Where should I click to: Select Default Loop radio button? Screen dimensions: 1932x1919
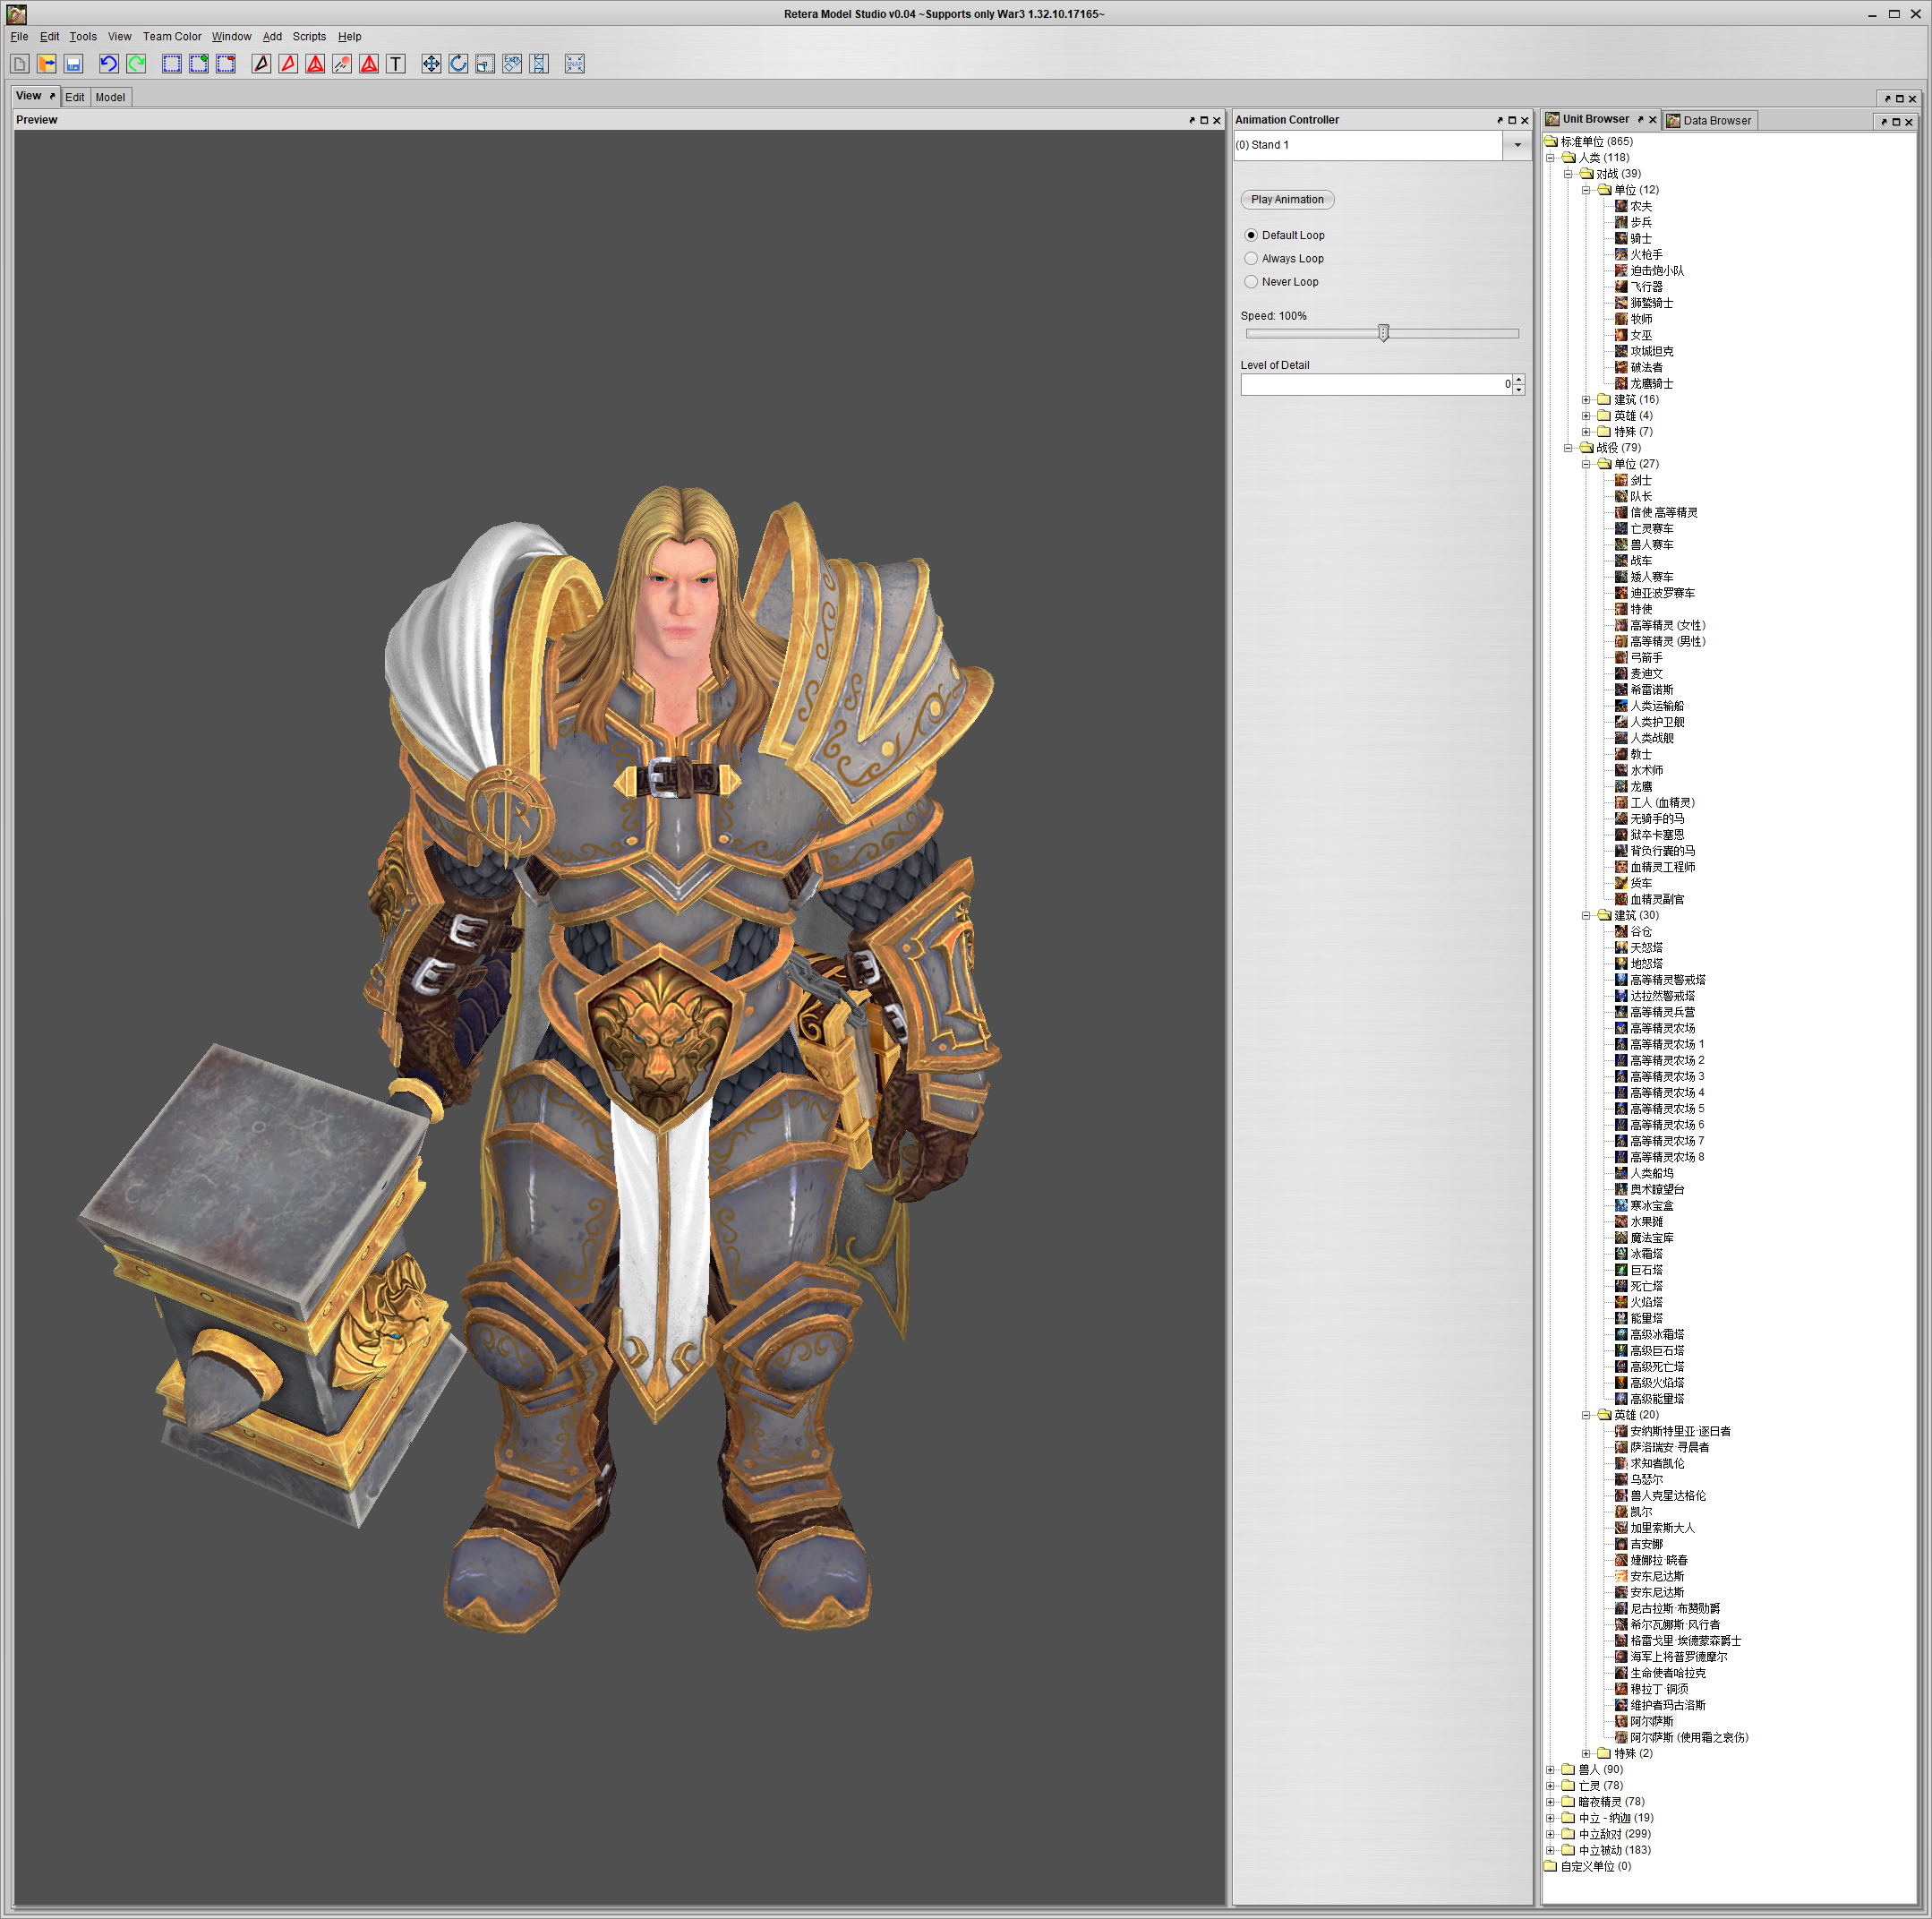(x=1251, y=235)
